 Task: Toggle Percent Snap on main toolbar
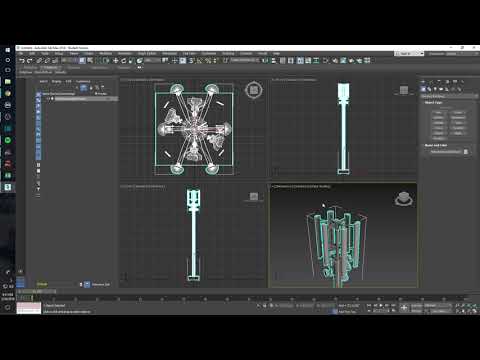tap(208, 61)
